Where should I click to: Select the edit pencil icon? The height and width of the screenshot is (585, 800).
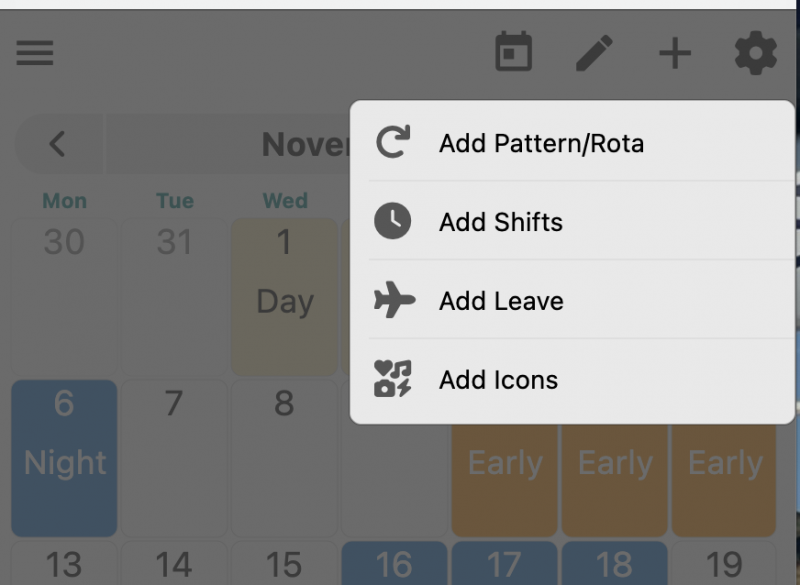pos(594,53)
